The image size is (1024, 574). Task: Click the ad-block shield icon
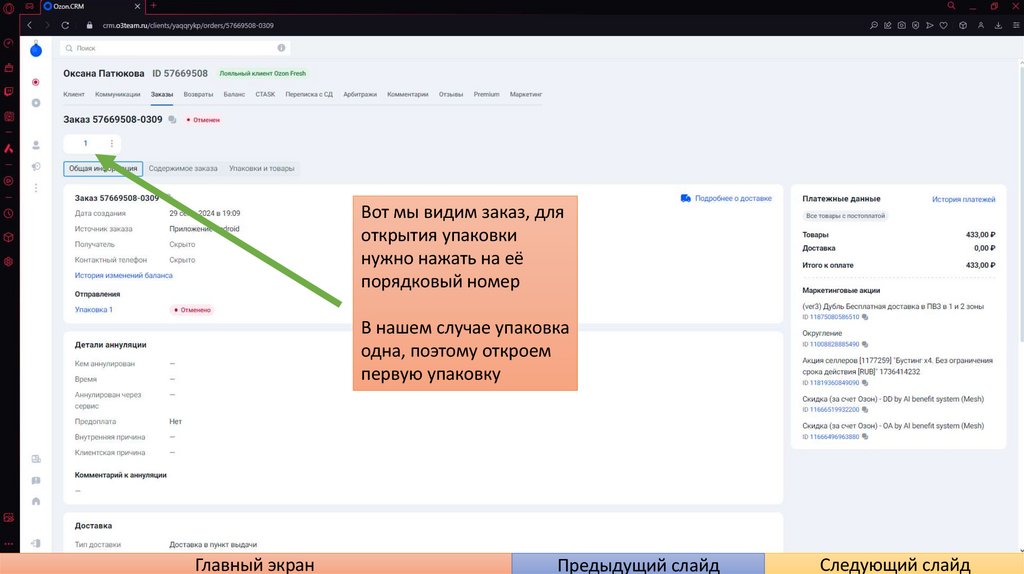tap(916, 25)
